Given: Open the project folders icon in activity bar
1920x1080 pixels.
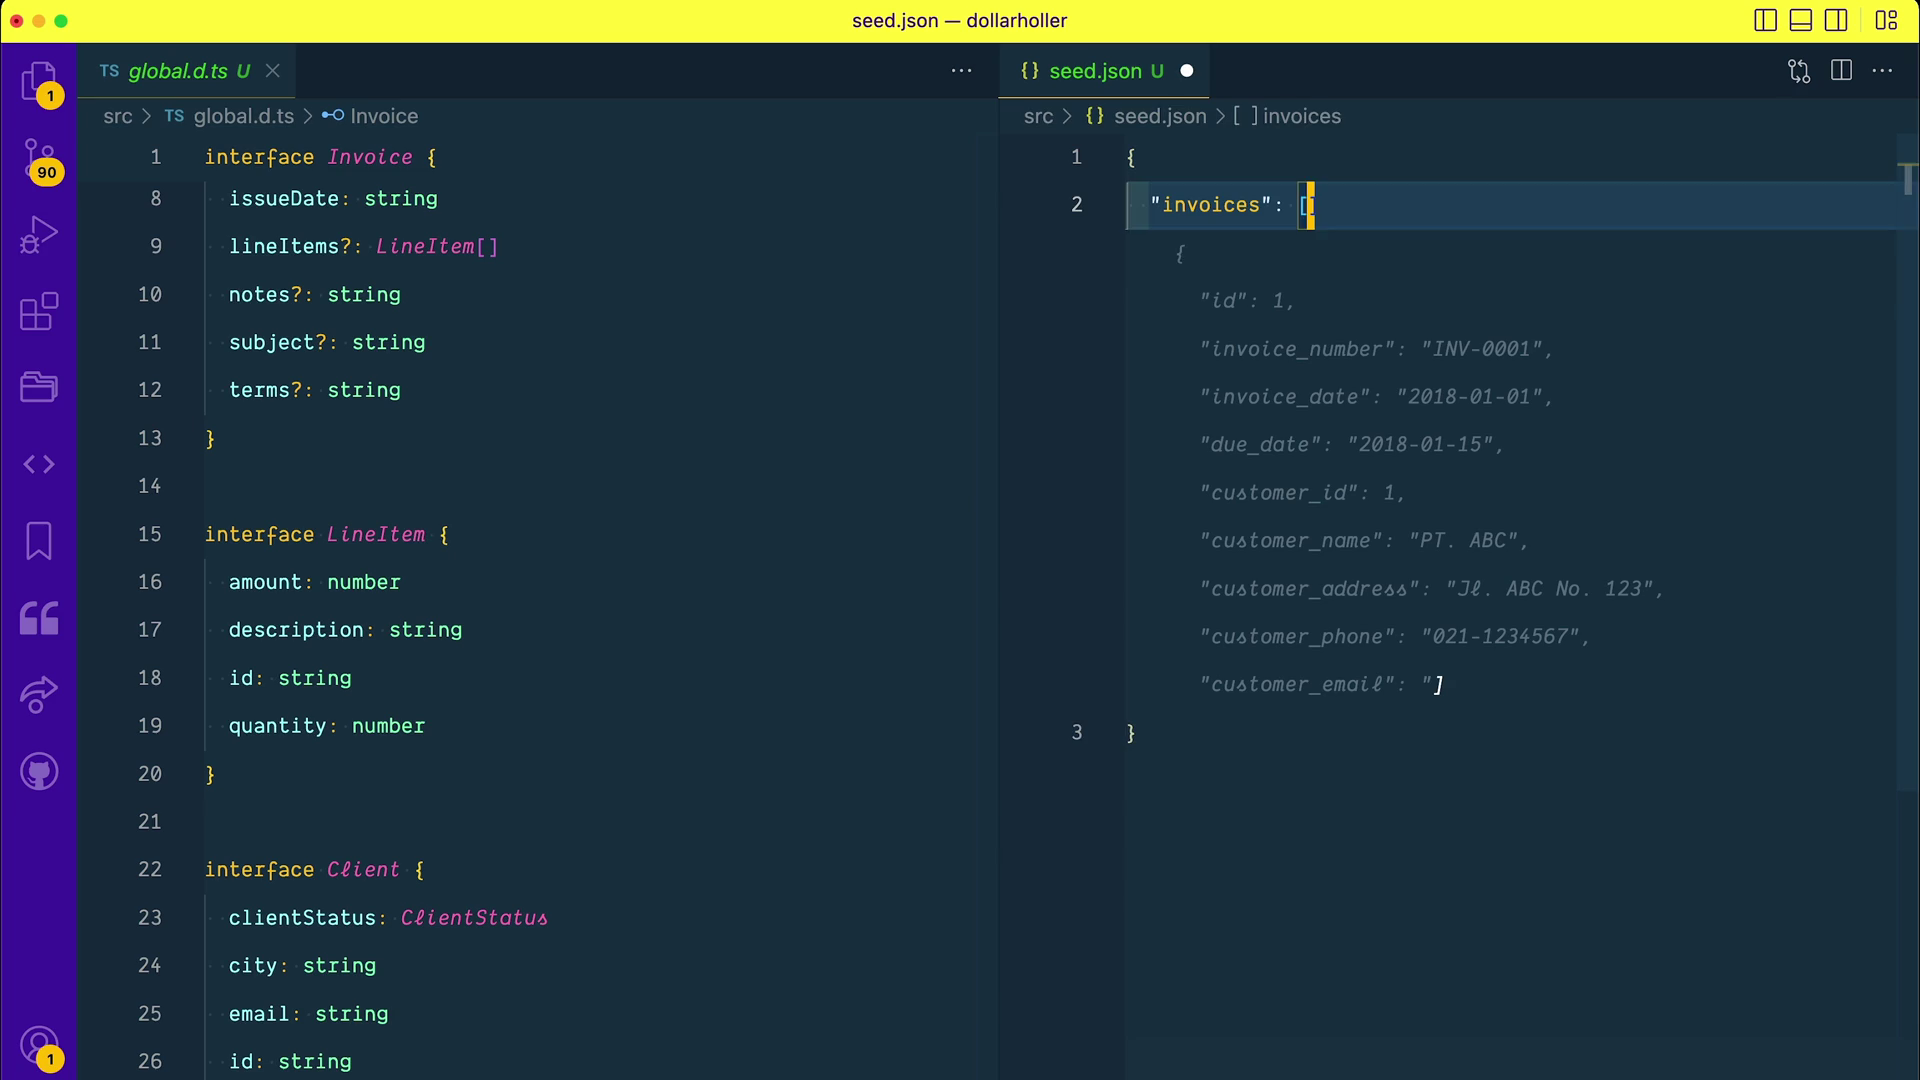Looking at the screenshot, I should click(x=39, y=387).
